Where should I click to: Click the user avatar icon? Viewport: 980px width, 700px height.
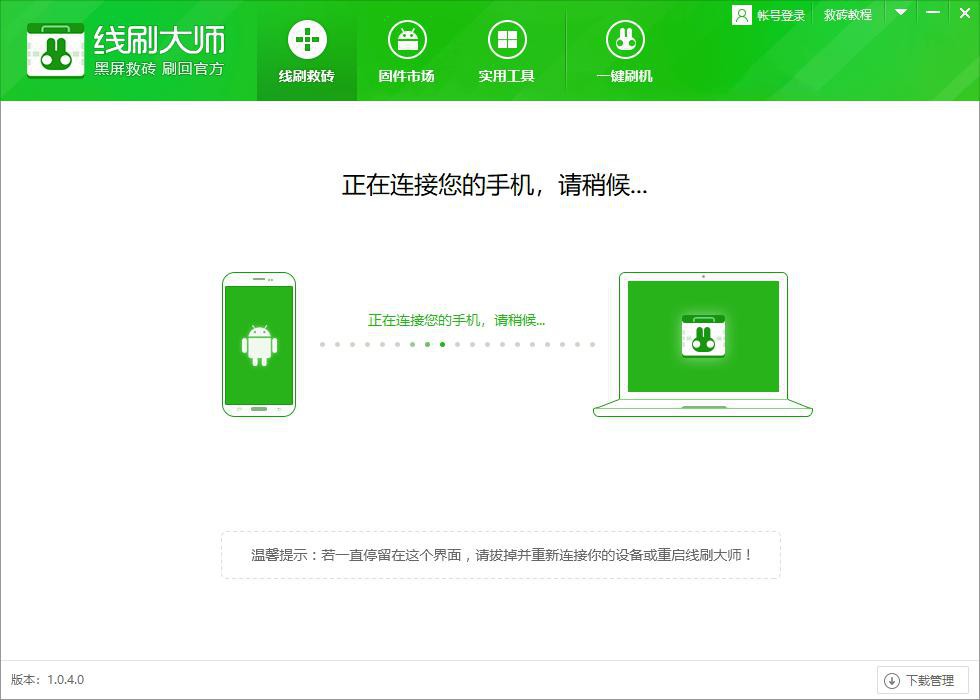[x=741, y=15]
